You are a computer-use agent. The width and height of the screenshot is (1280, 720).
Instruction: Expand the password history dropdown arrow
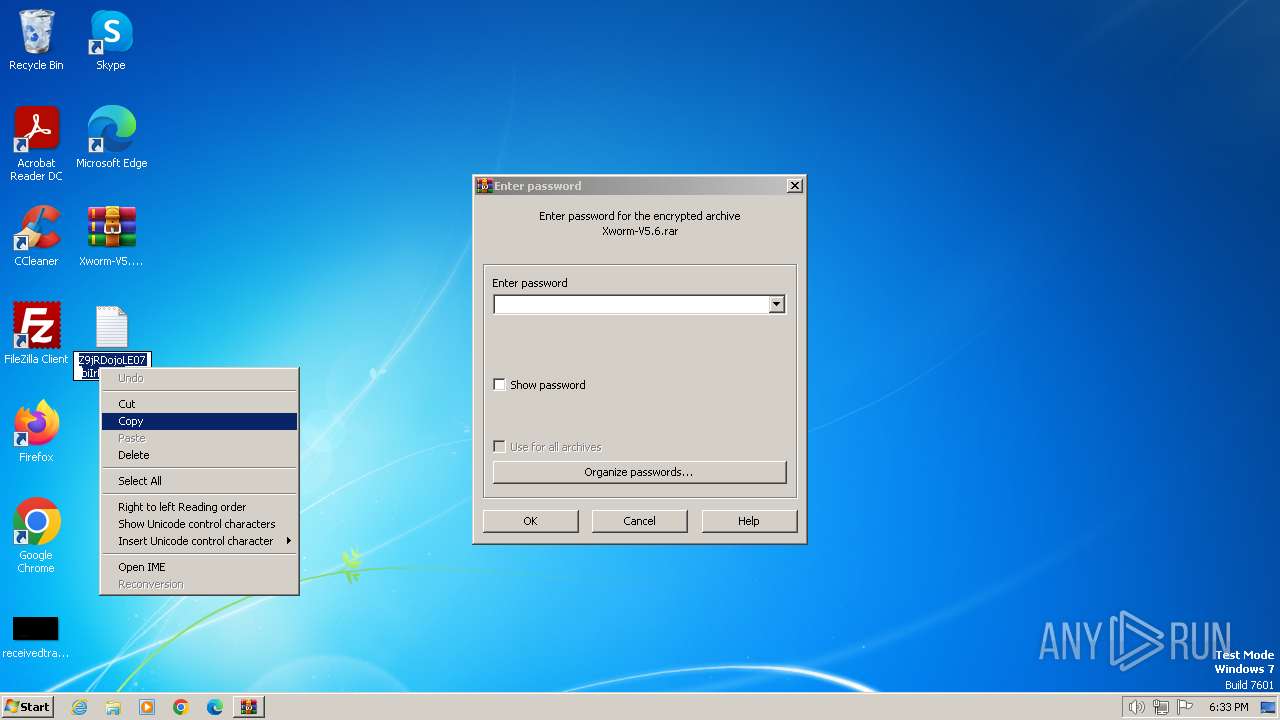777,304
